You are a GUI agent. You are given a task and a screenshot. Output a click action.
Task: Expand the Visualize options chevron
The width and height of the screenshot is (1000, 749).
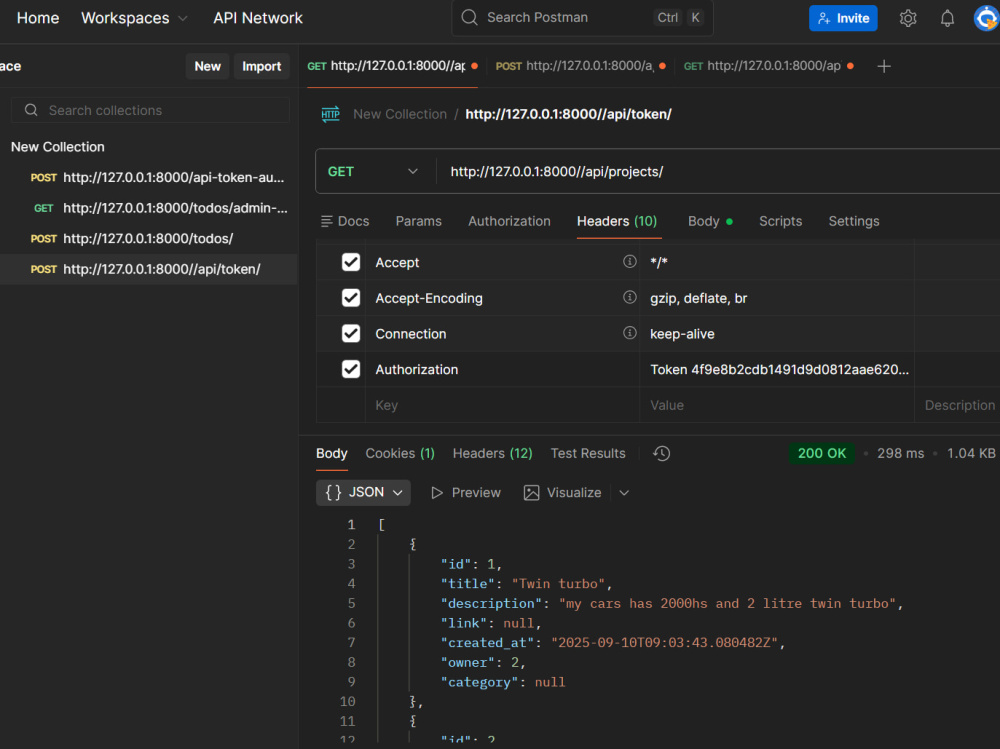[624, 493]
